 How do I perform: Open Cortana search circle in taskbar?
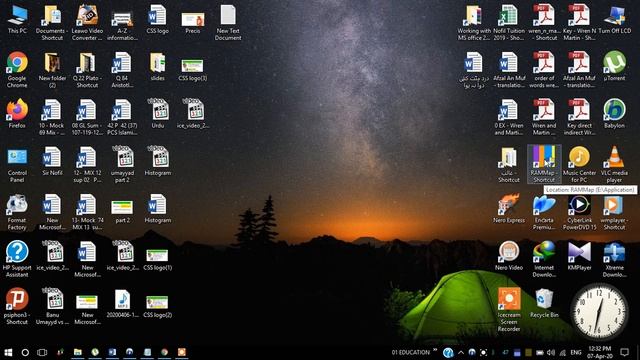tap(25, 352)
